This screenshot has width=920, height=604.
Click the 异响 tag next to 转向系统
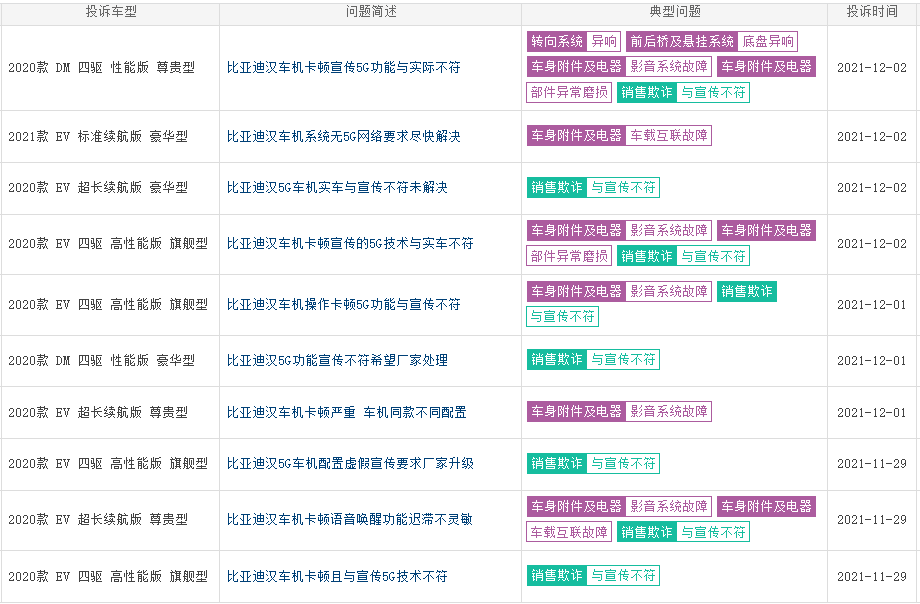pos(604,41)
